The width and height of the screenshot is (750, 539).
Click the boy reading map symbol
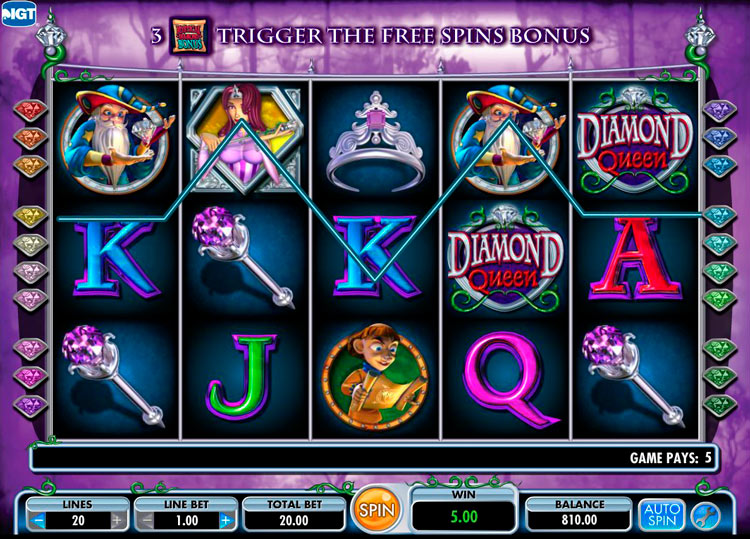[x=375, y=376]
